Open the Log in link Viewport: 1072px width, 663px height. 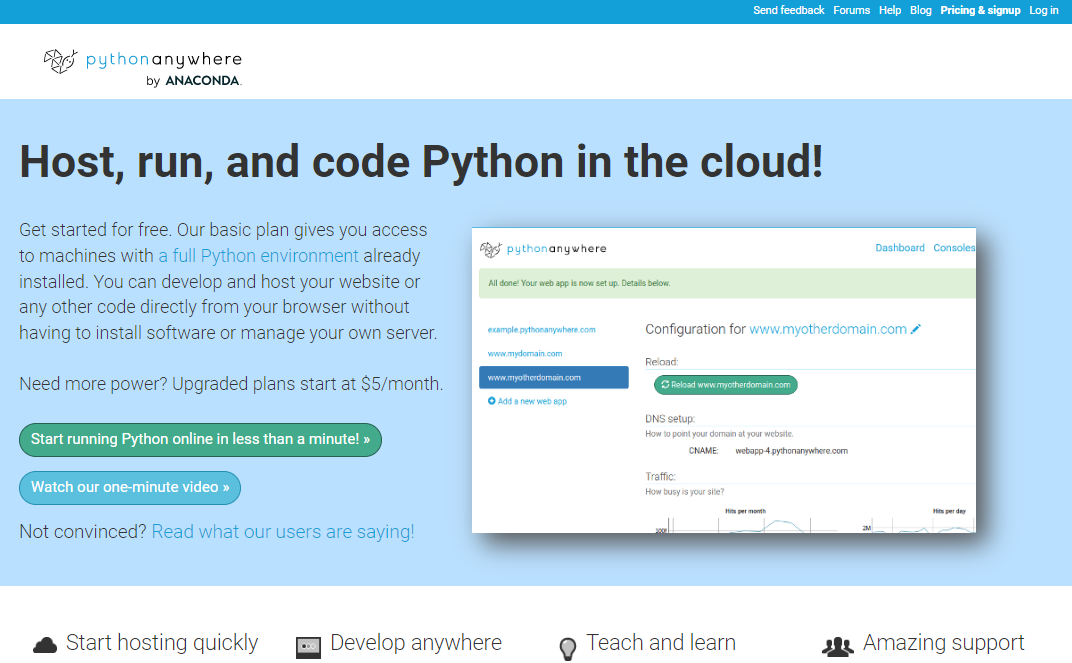coord(1044,10)
